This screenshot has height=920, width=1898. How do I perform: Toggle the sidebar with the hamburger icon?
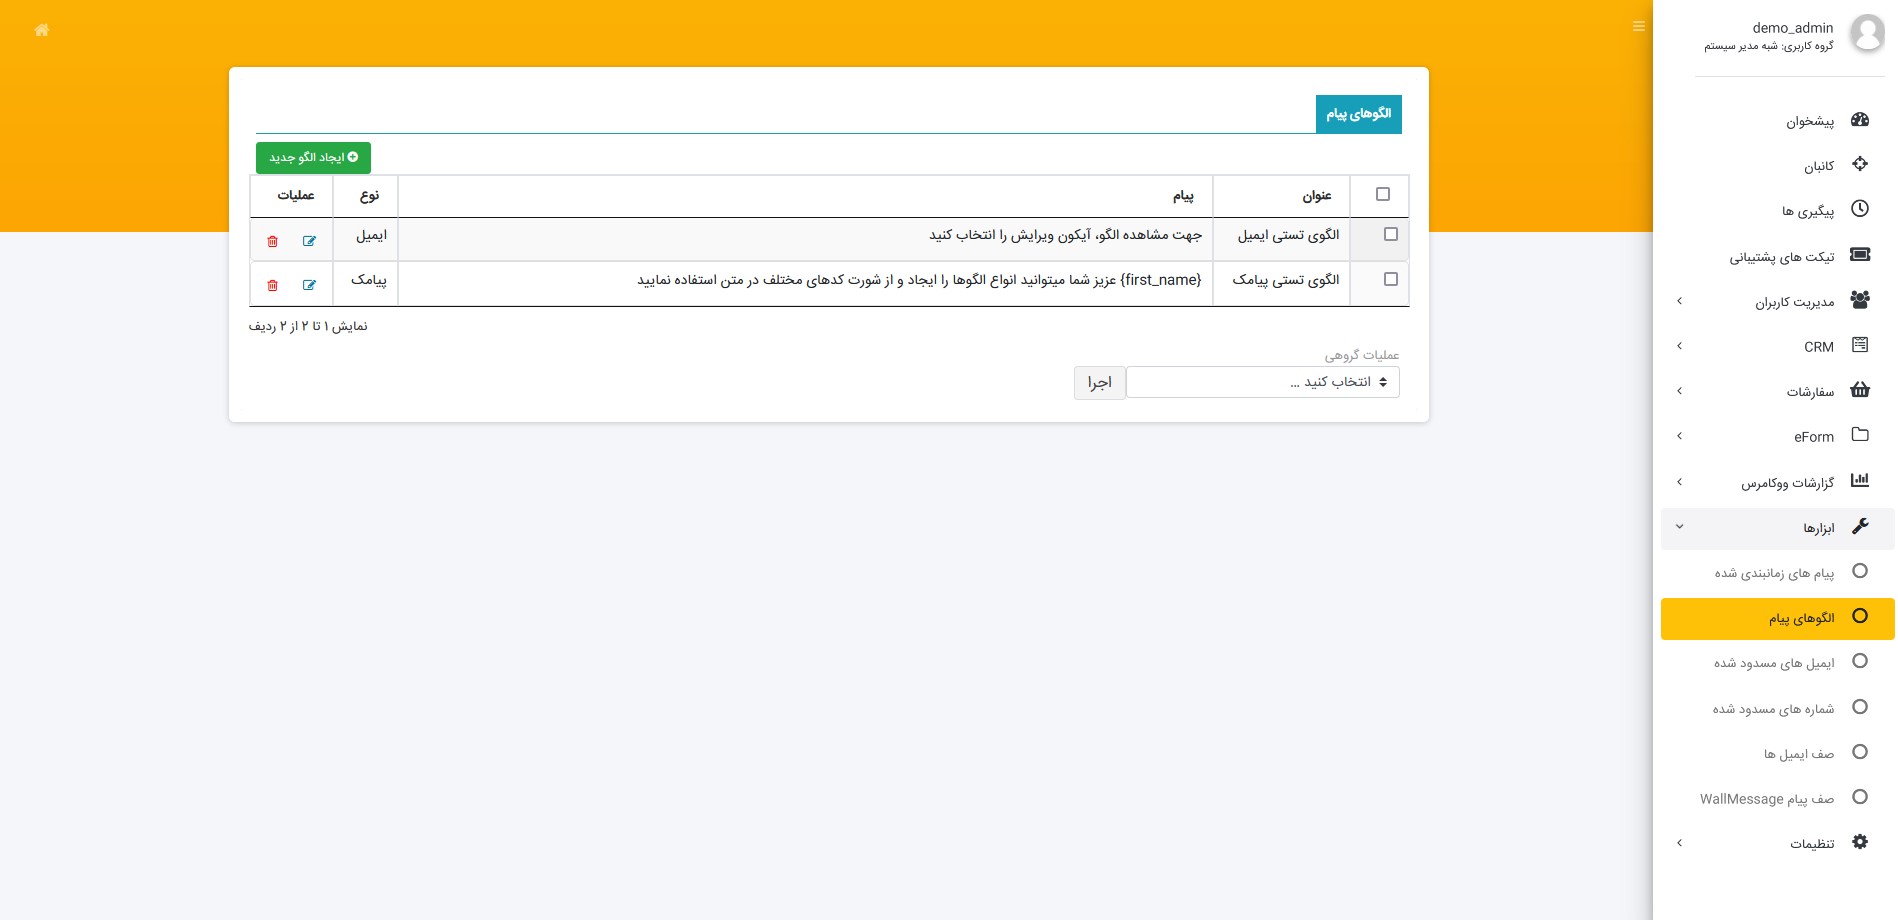point(1638,26)
